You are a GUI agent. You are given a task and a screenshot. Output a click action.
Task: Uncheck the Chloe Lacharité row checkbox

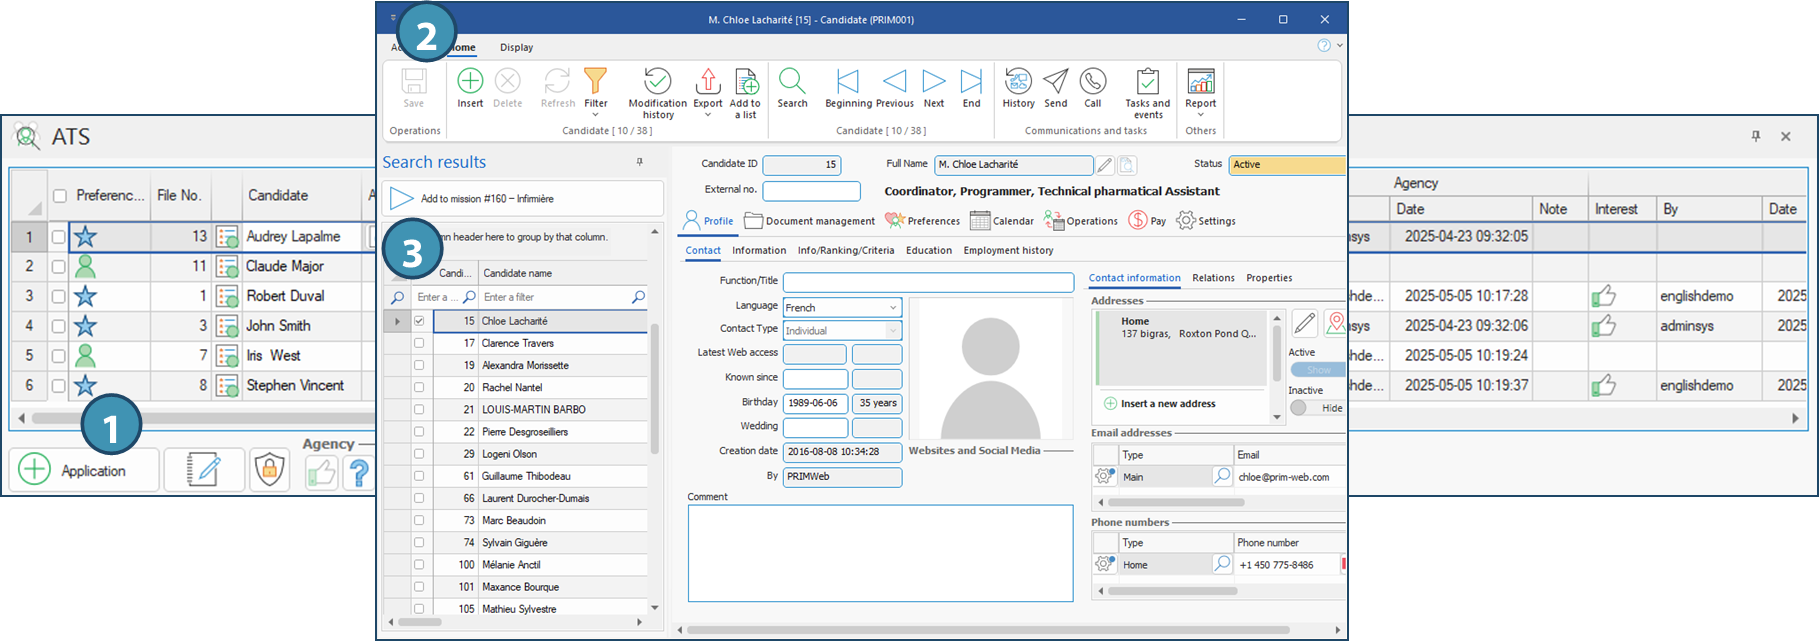419,321
